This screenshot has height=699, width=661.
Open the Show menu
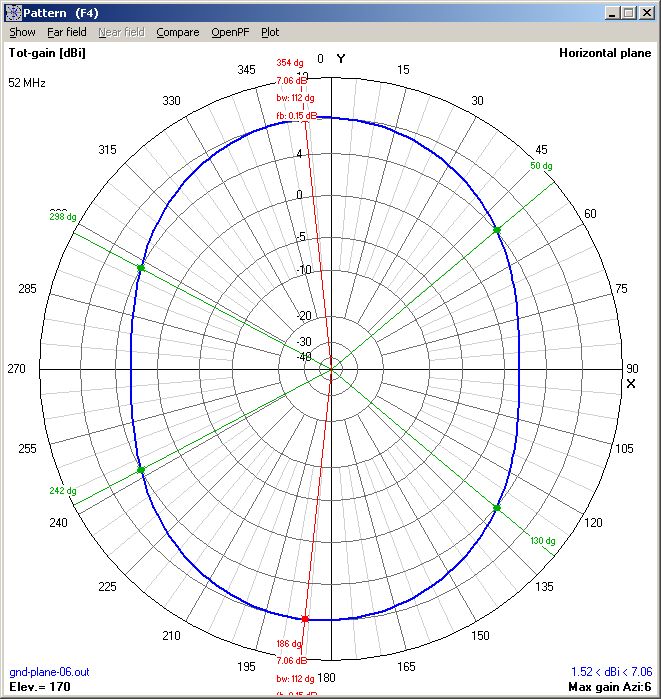[22, 32]
